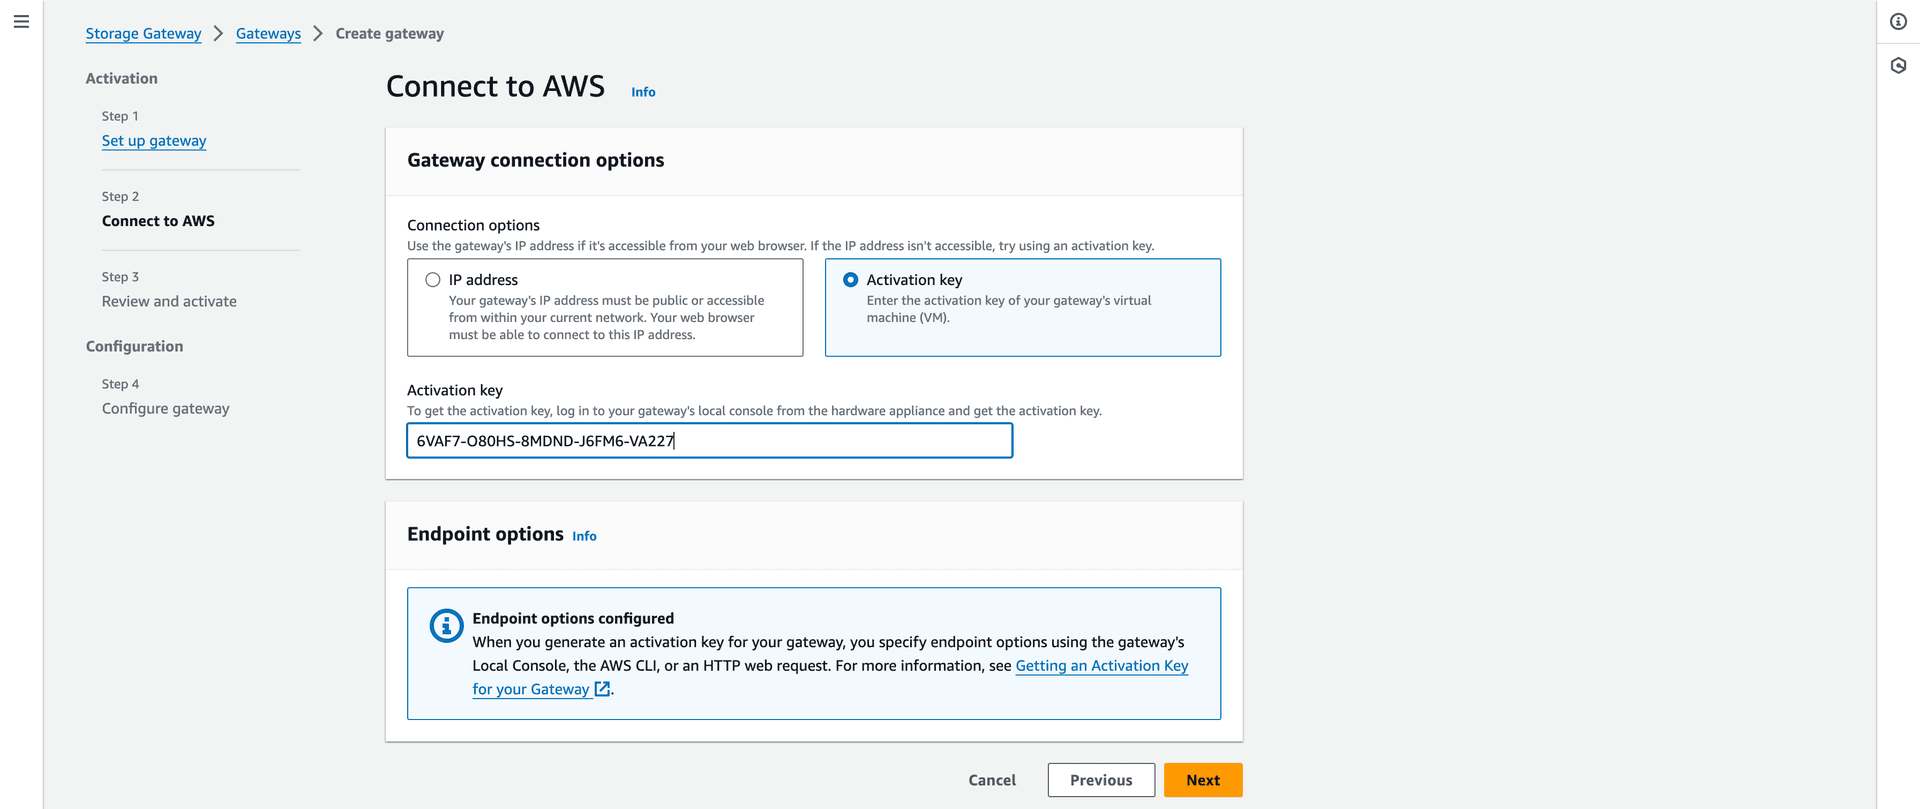The width and height of the screenshot is (1920, 809).
Task: Click 'Review and activate' step label
Action: [x=169, y=301]
